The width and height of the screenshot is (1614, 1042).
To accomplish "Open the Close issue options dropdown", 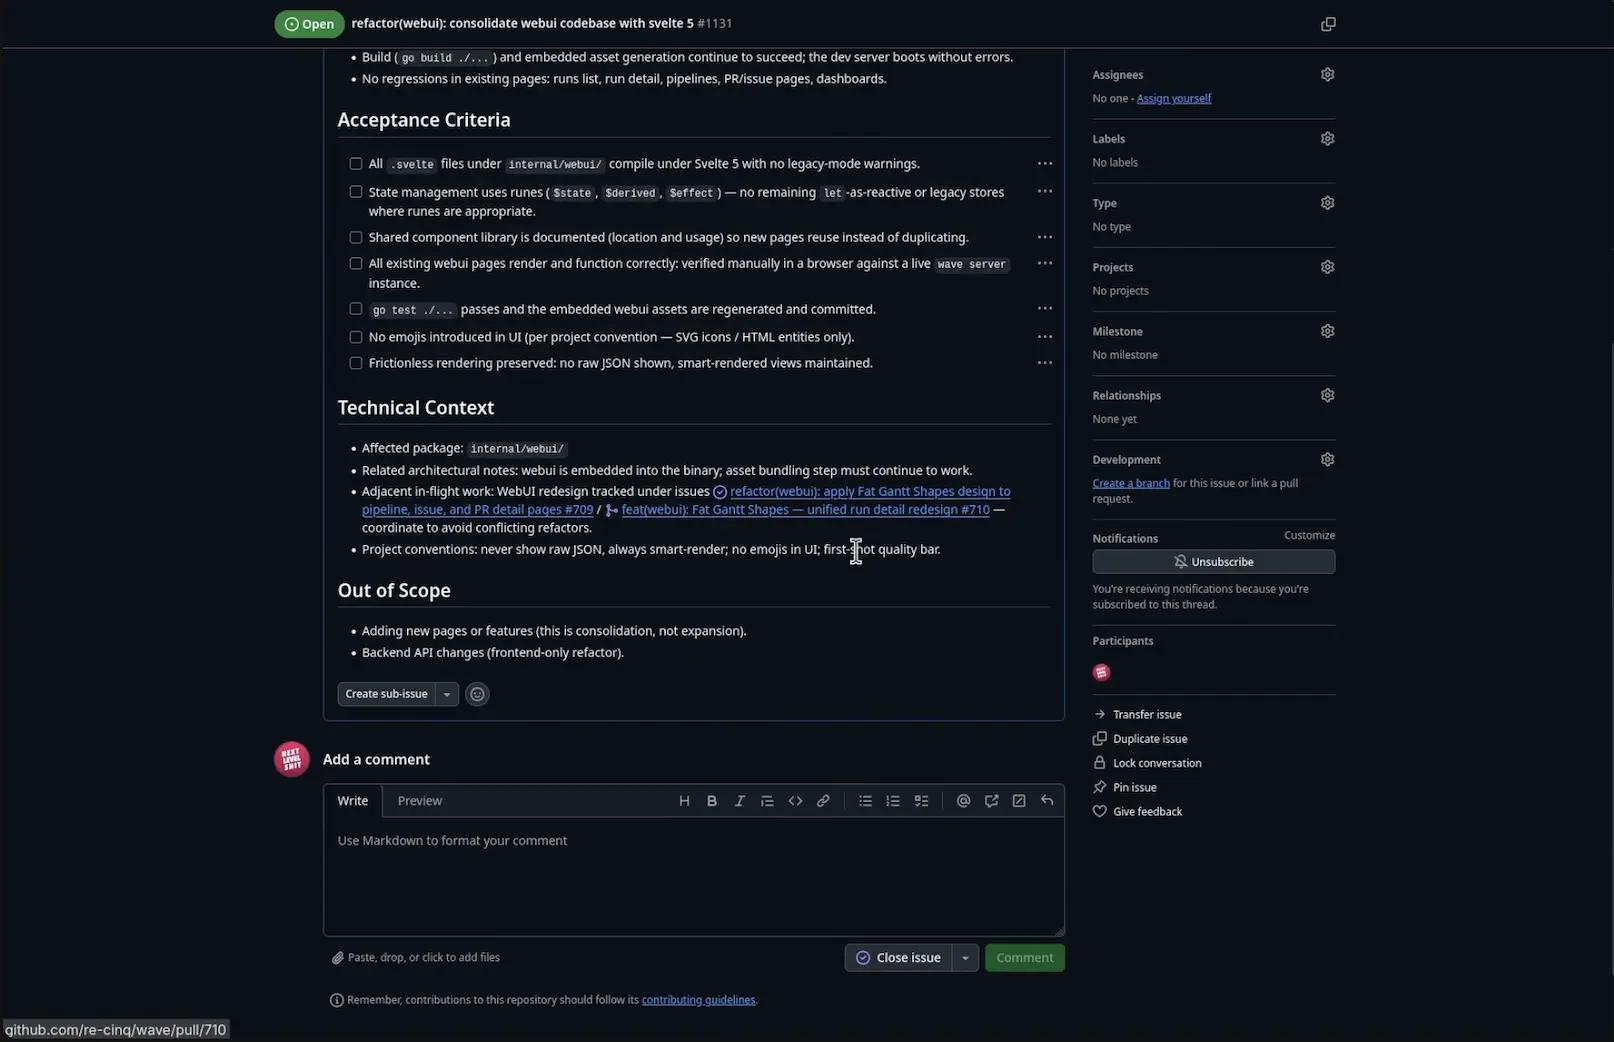I will (x=965, y=958).
